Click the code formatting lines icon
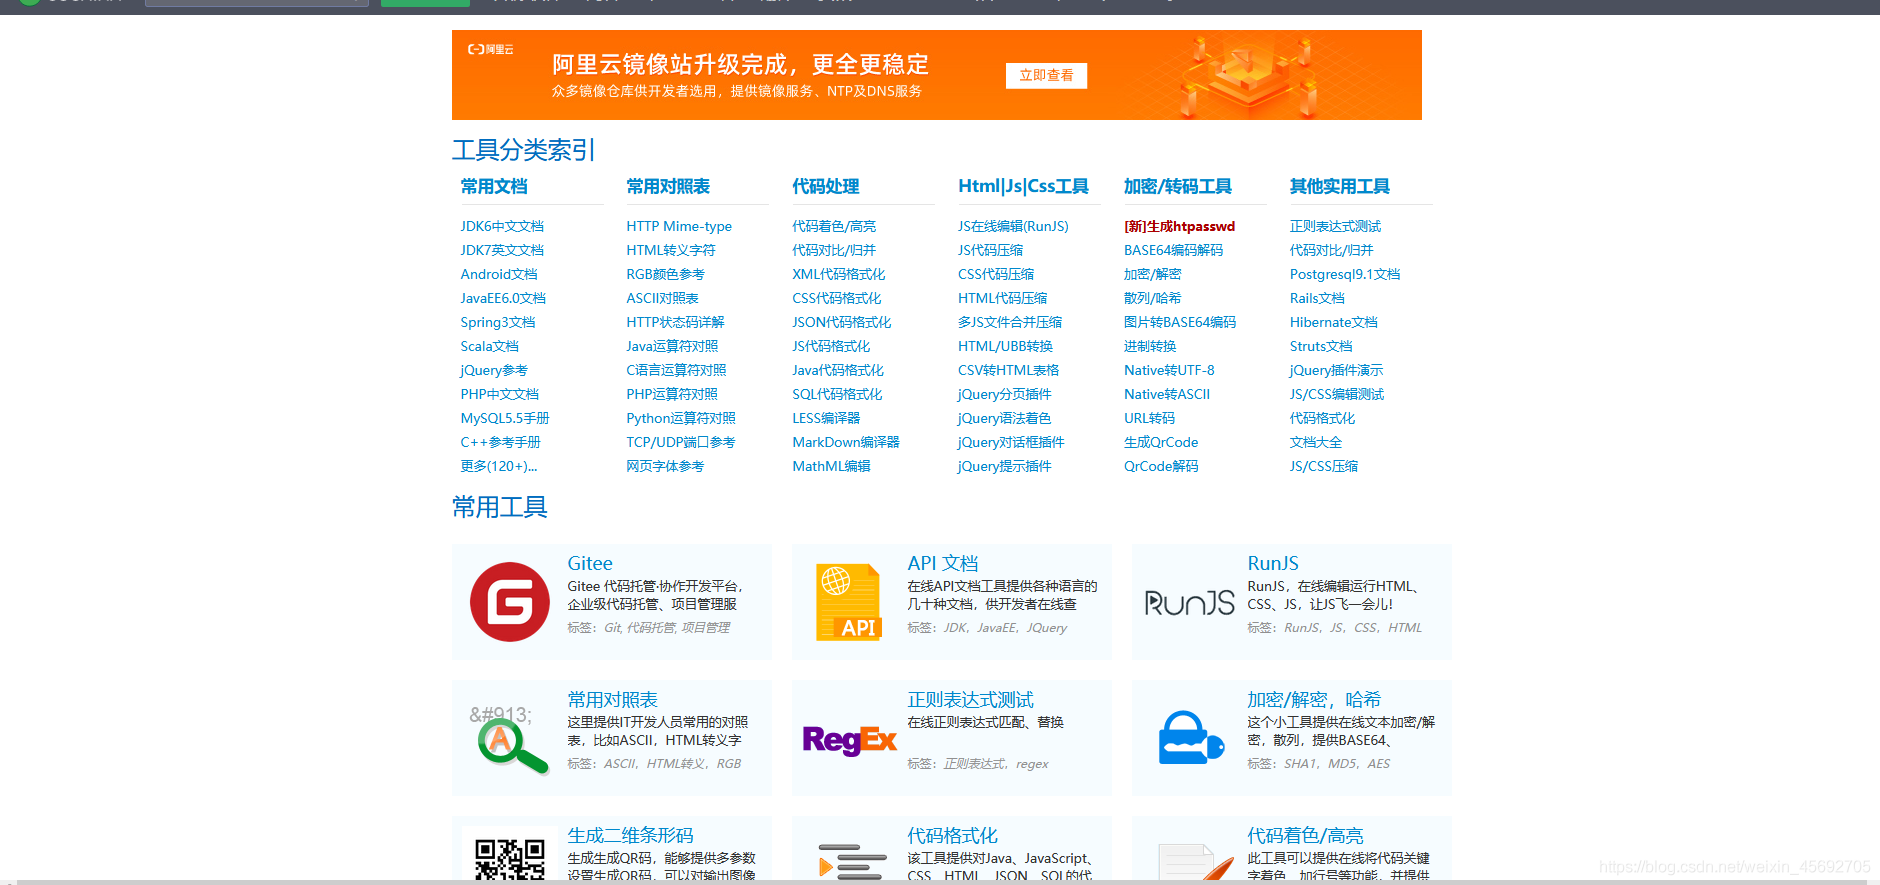This screenshot has width=1880, height=885. tap(852, 862)
